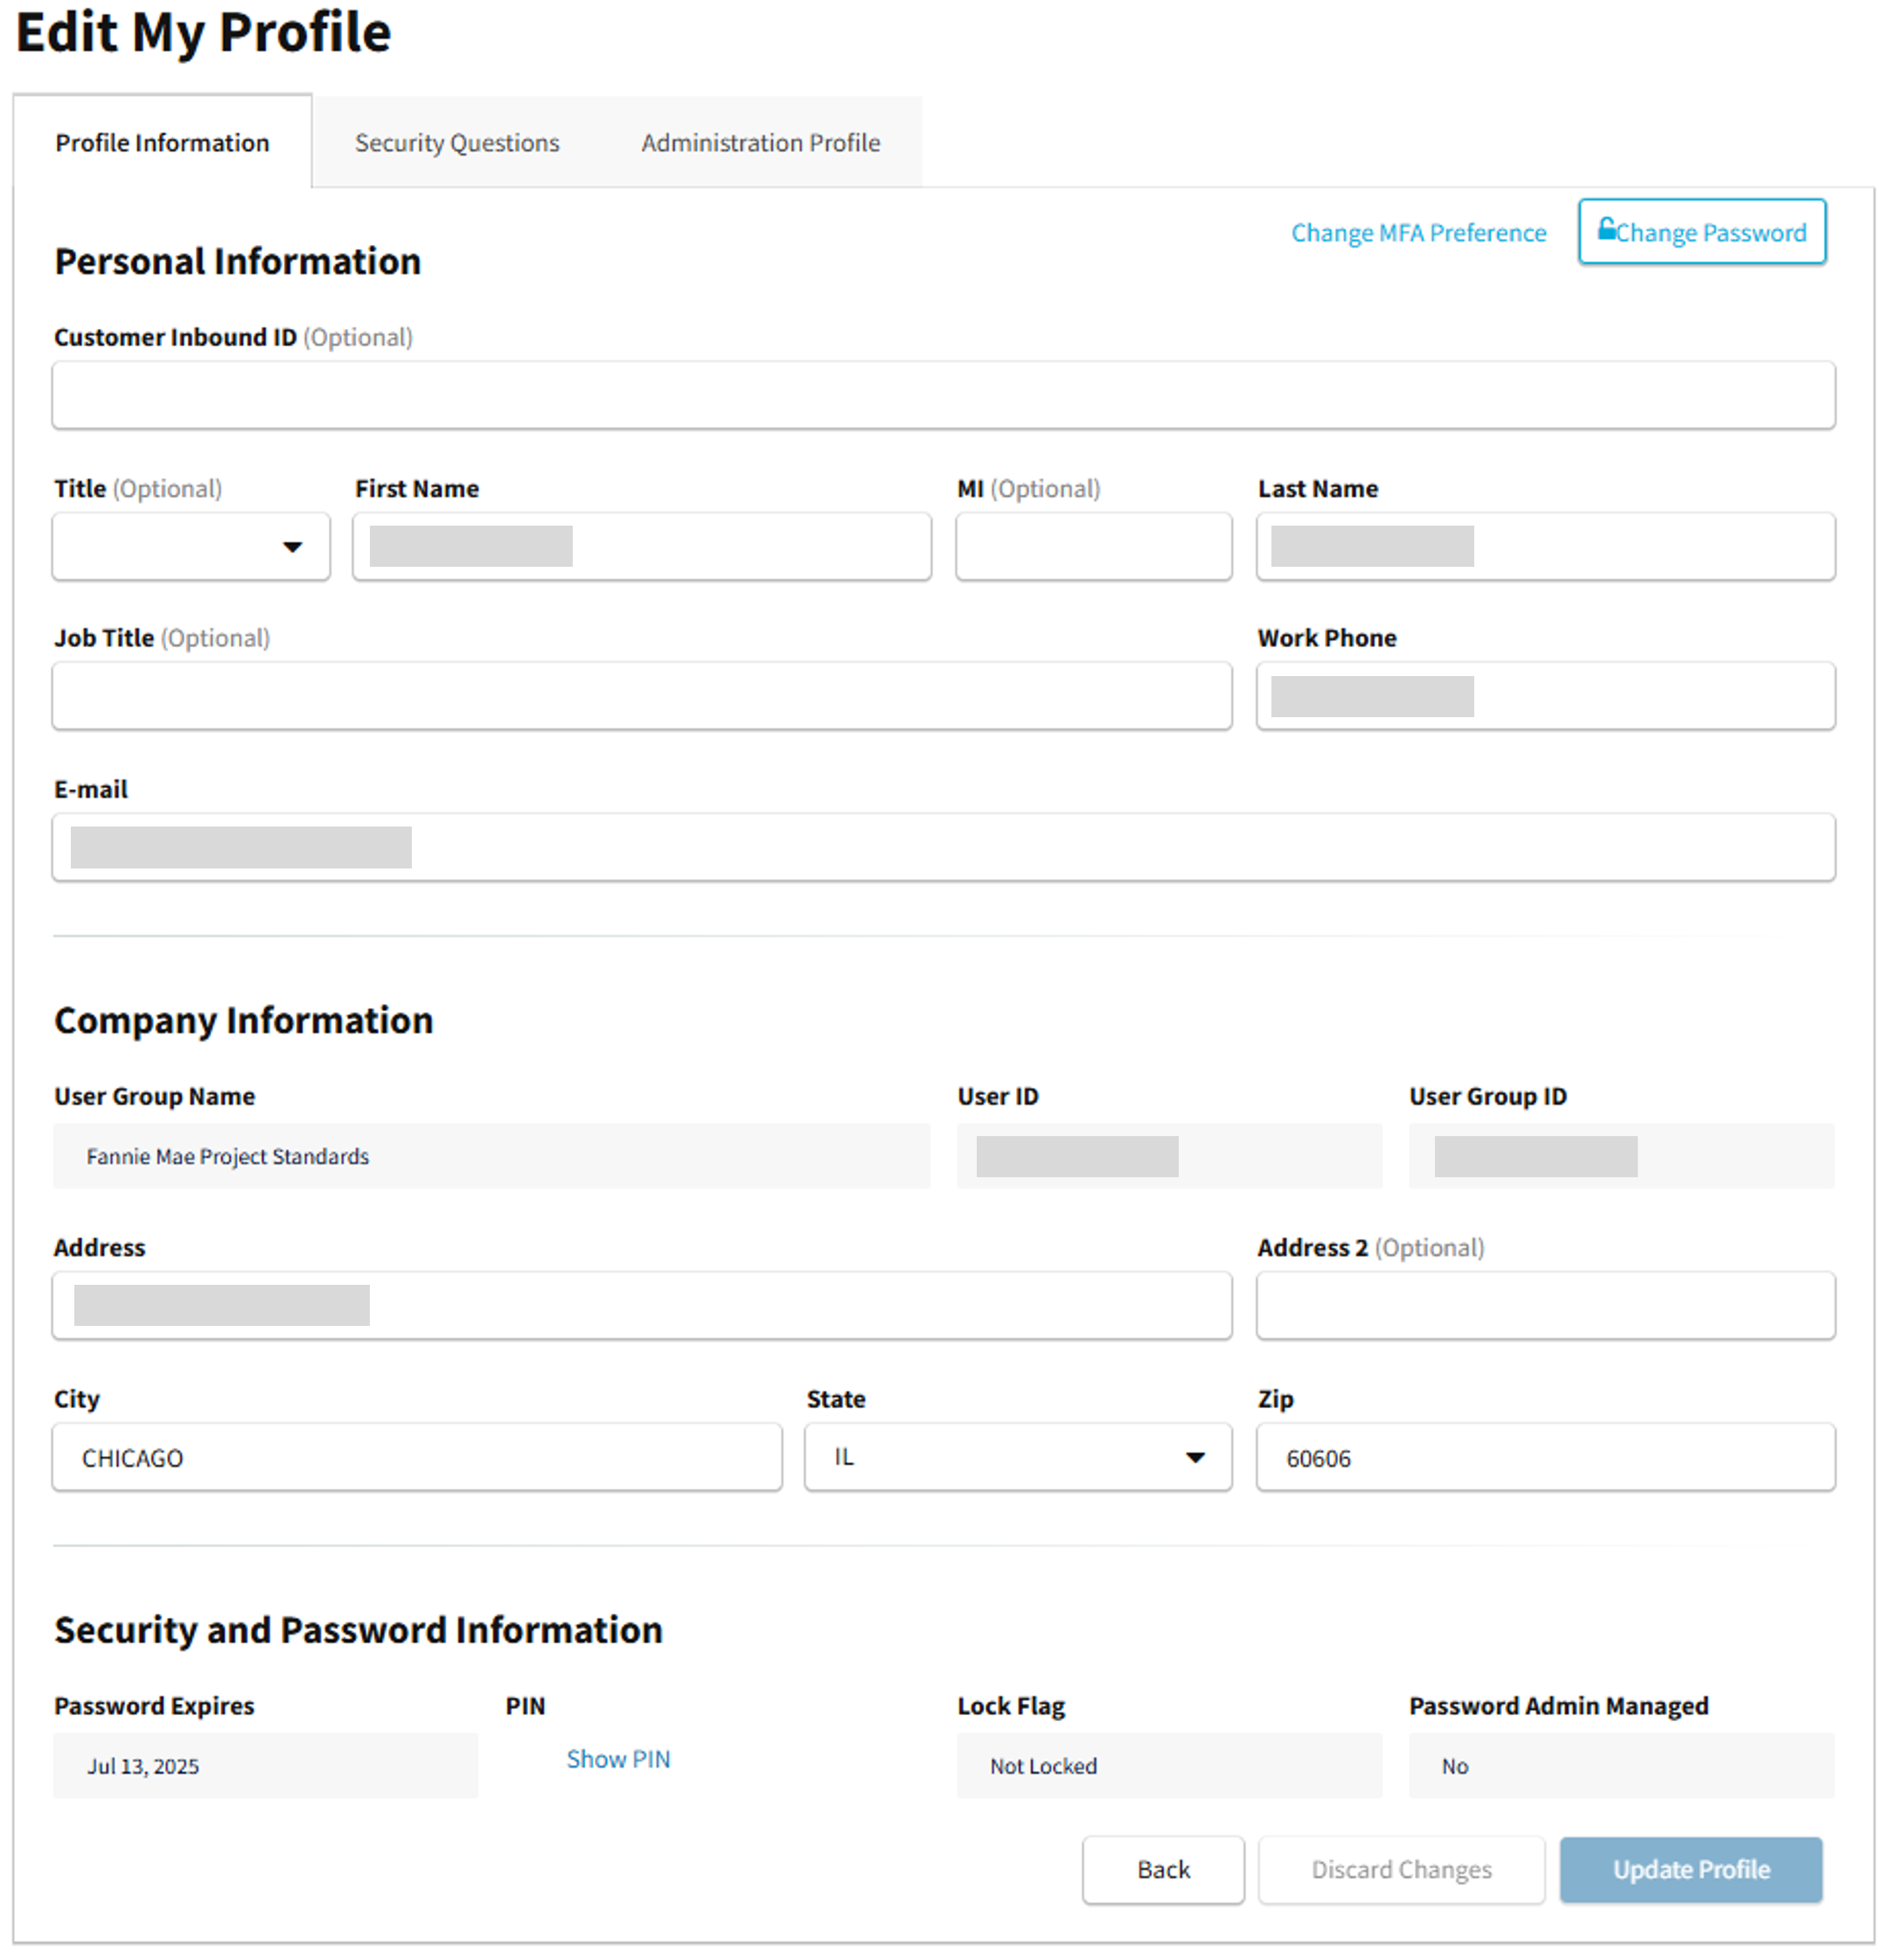Click the Back button

click(x=1163, y=1870)
